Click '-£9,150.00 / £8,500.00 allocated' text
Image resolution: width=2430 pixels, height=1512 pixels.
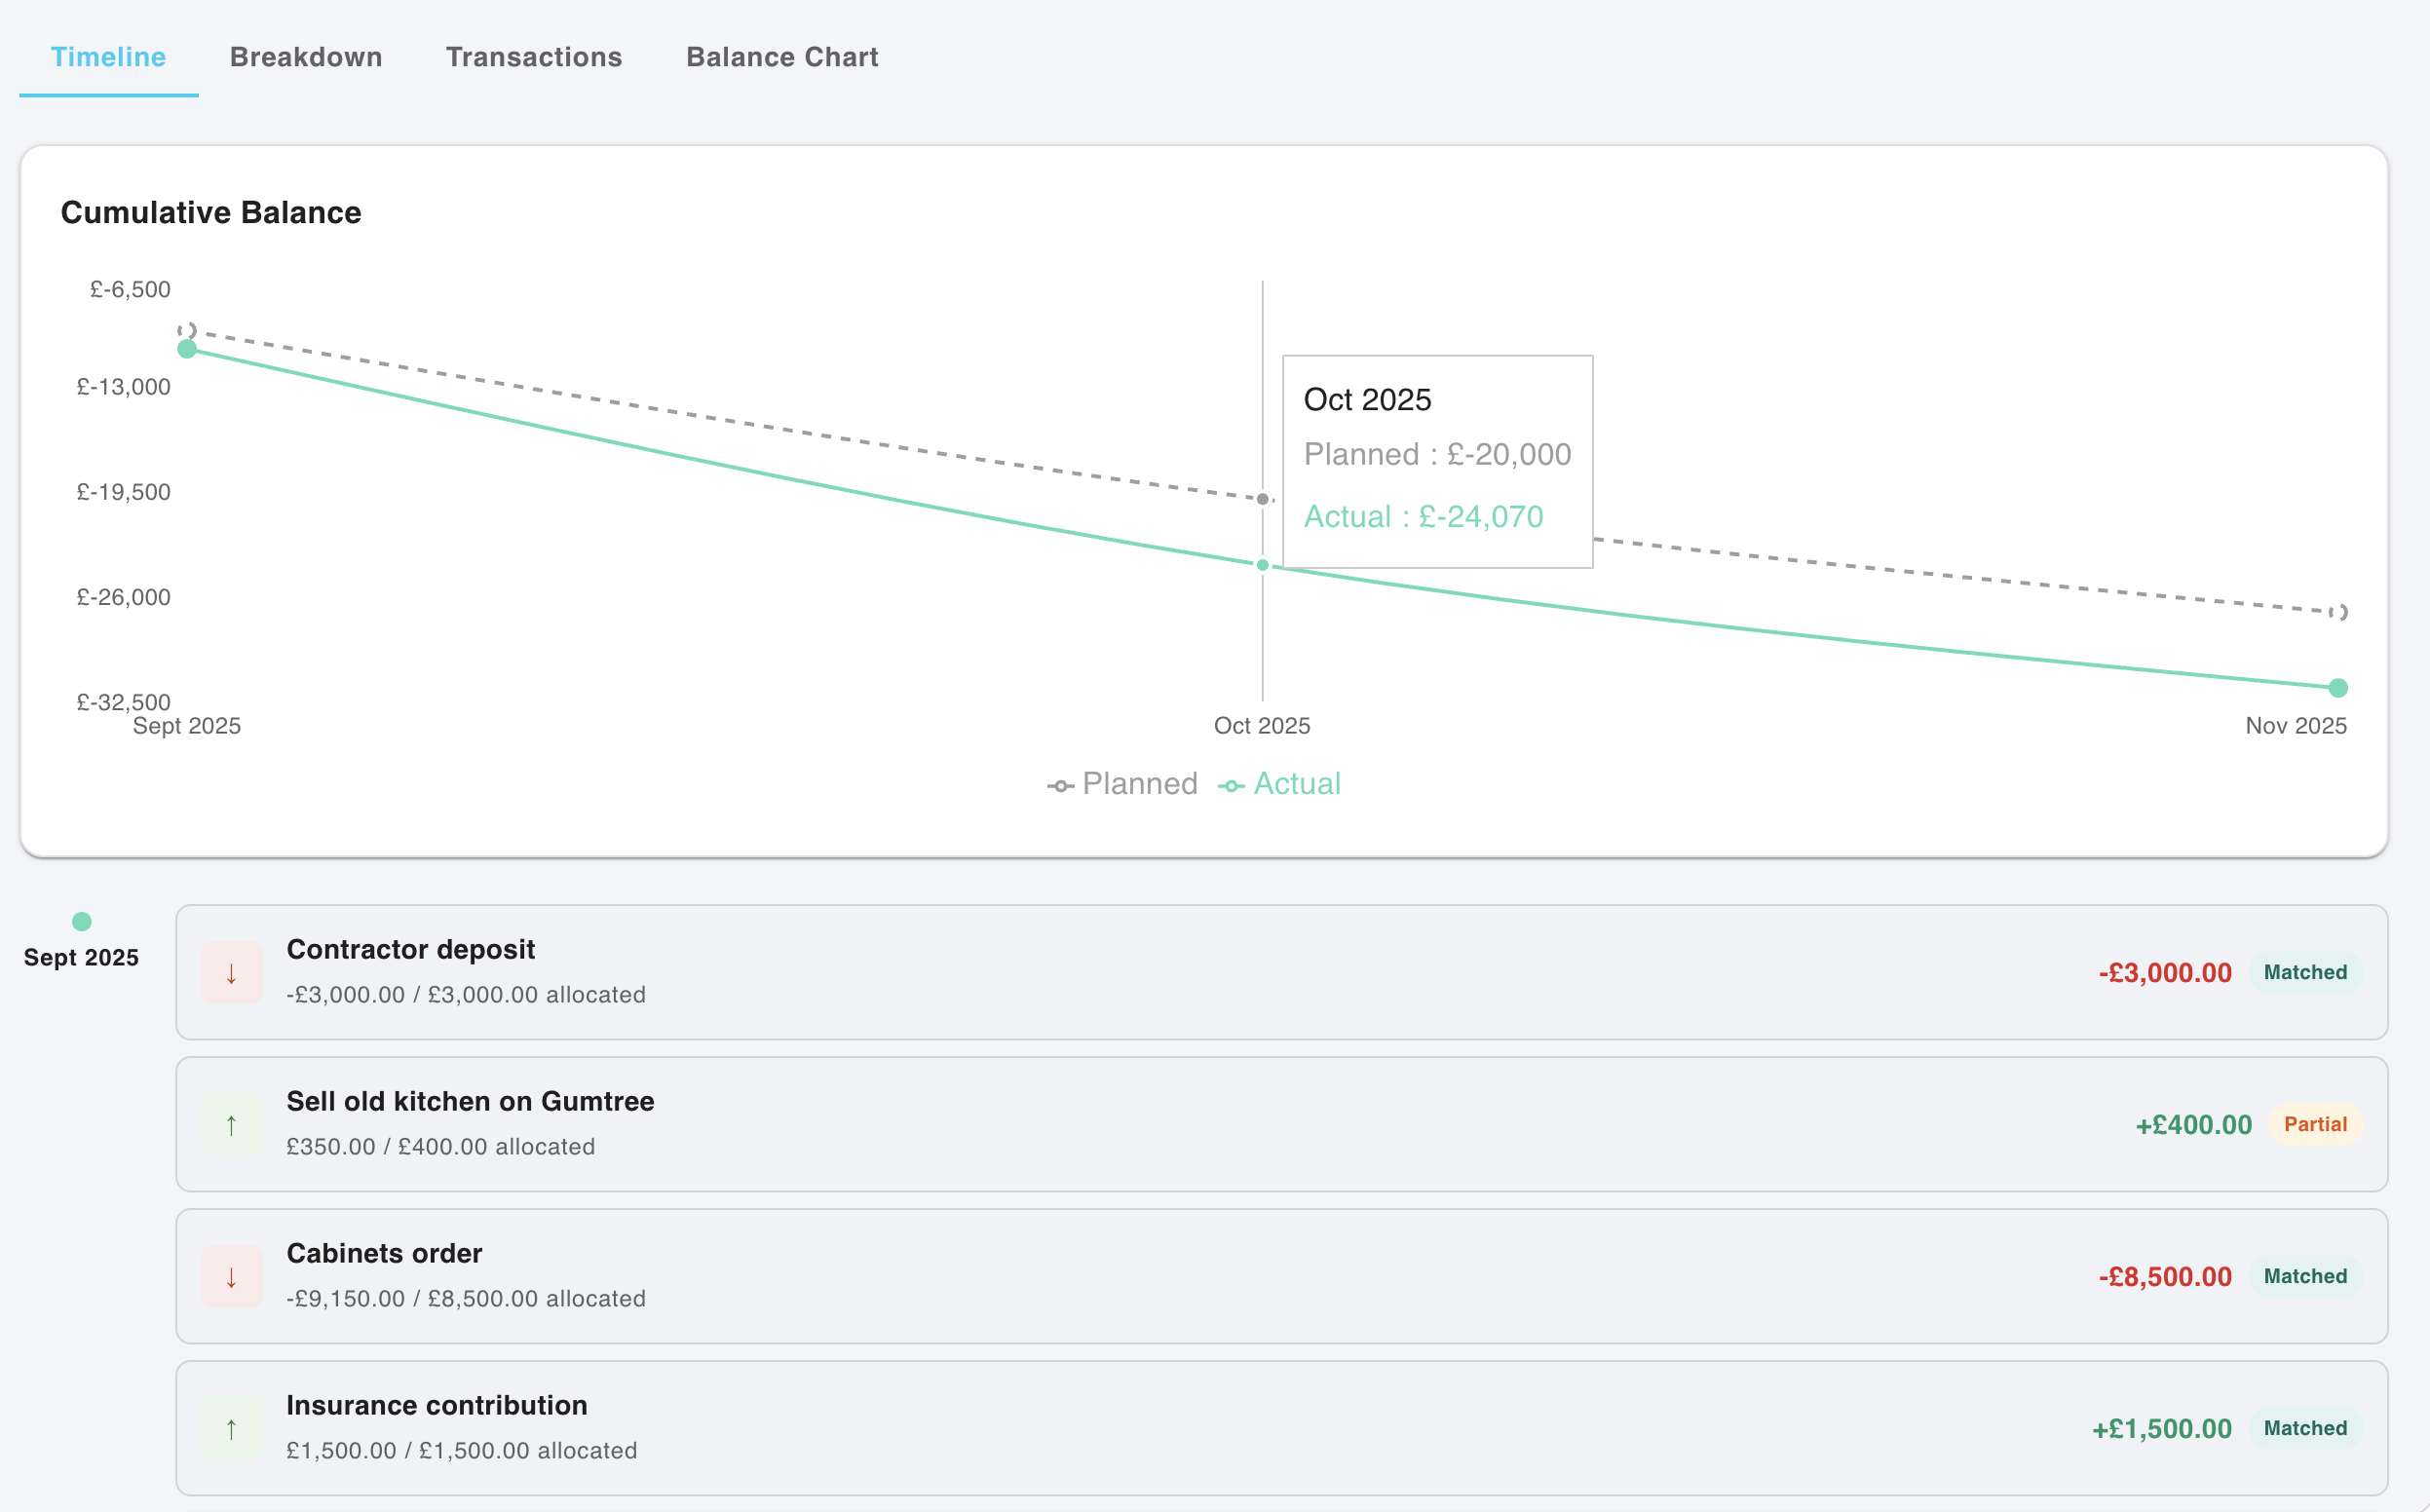pyautogui.click(x=466, y=1299)
